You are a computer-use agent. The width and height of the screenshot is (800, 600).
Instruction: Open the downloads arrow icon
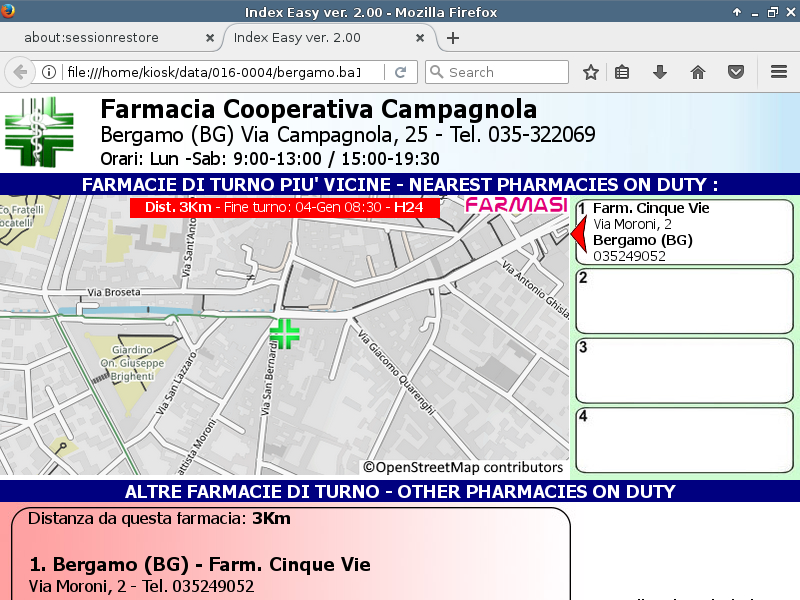tap(660, 72)
